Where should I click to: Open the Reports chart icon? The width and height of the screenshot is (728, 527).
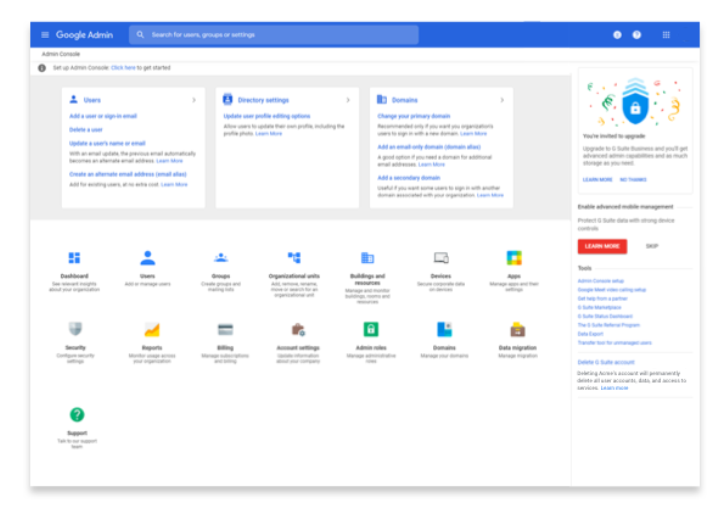click(x=152, y=329)
